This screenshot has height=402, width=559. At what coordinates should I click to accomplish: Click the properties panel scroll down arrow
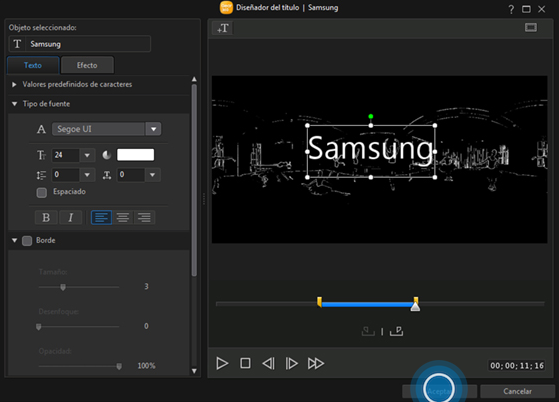click(194, 371)
